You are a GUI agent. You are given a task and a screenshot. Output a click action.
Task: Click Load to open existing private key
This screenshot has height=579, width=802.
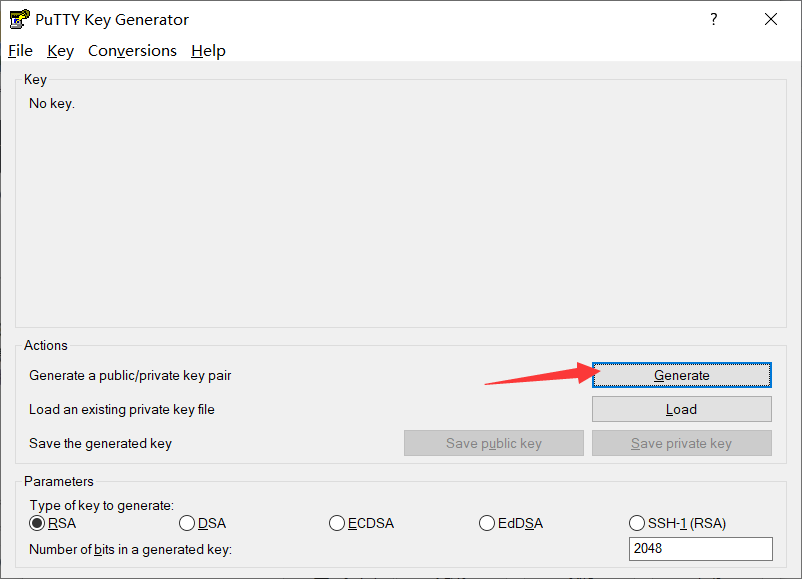tap(681, 409)
